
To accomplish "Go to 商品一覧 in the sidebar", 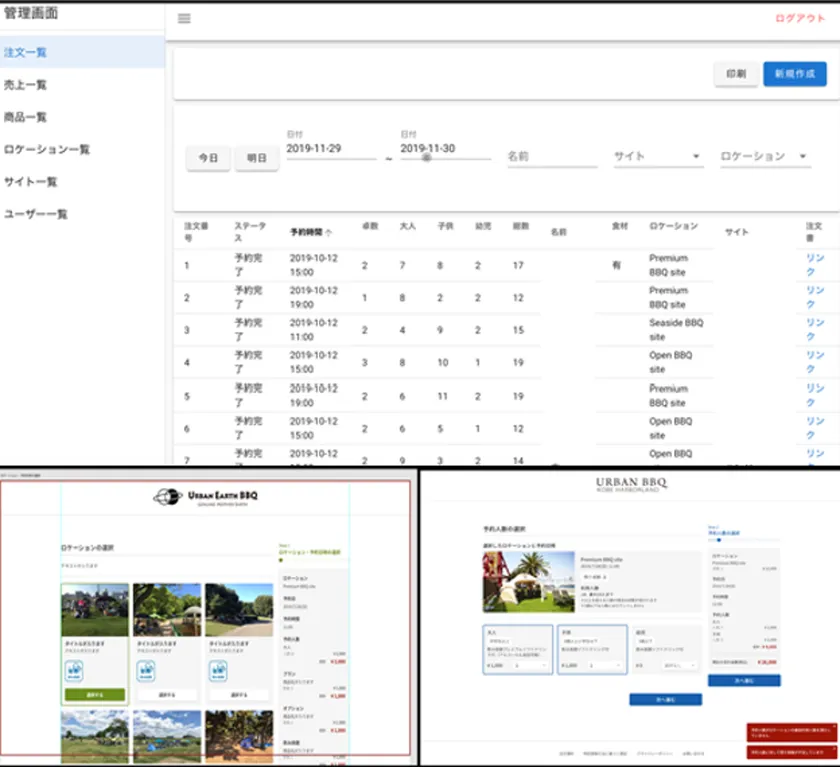I will click(x=26, y=117).
